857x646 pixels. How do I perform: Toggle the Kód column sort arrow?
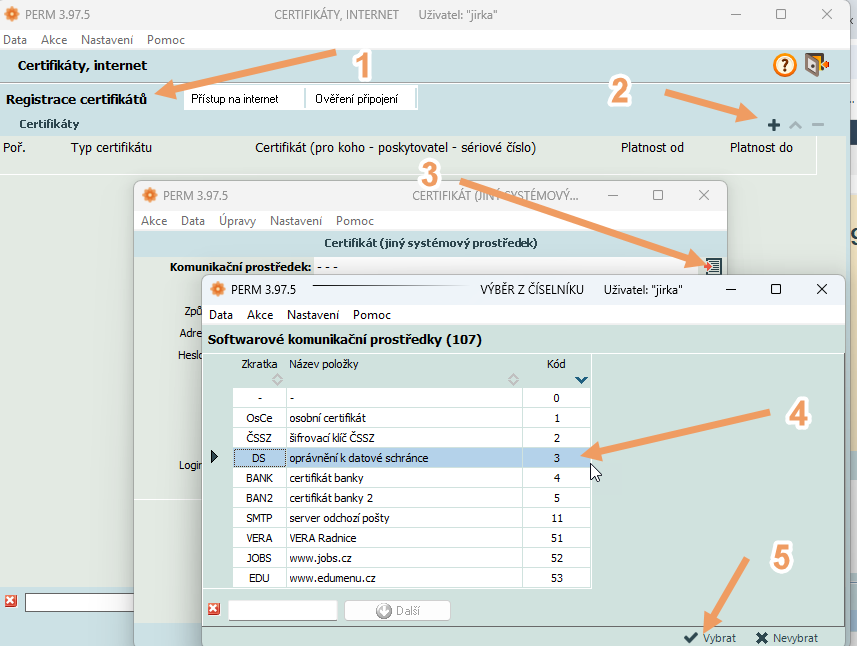(x=581, y=380)
